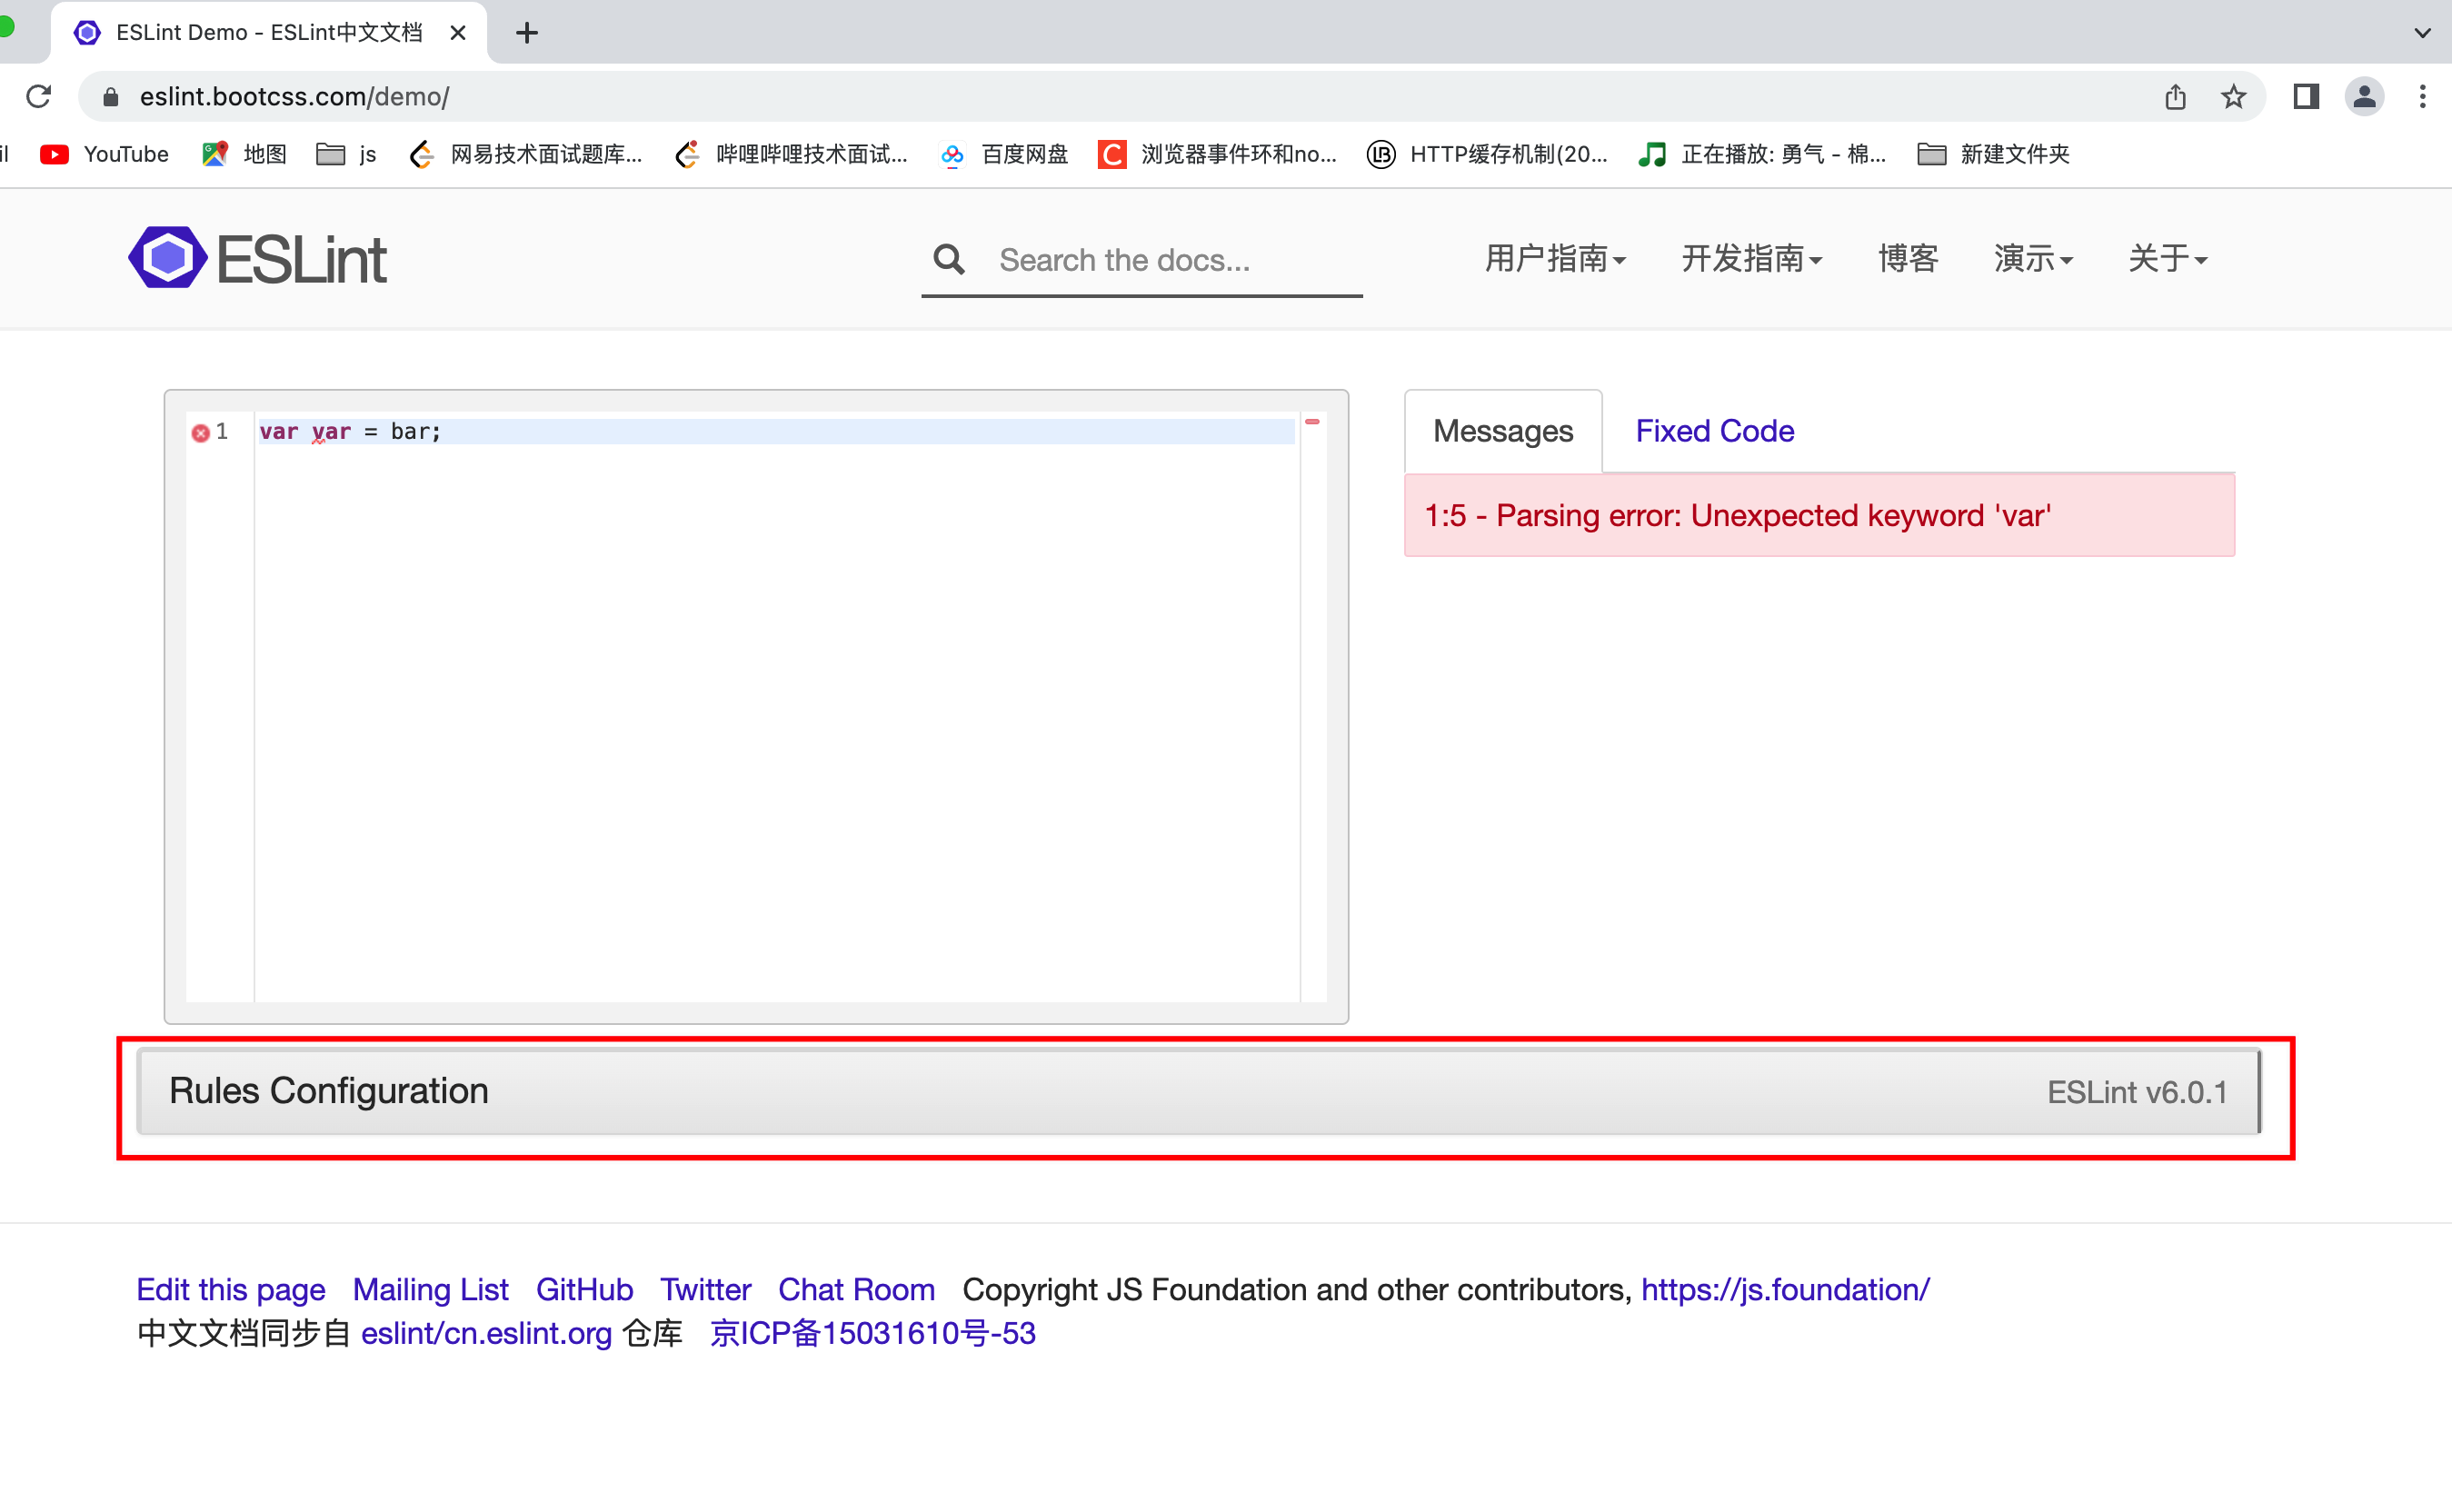This screenshot has height=1512, width=2452.
Task: Click the ESLint logo
Action: click(257, 258)
